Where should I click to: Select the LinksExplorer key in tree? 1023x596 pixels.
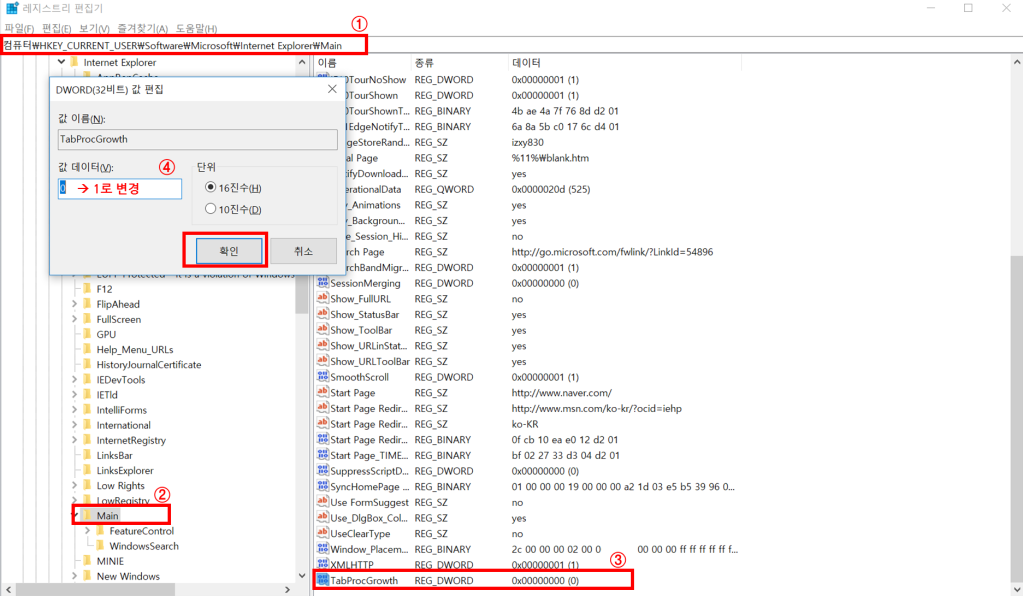(125, 470)
